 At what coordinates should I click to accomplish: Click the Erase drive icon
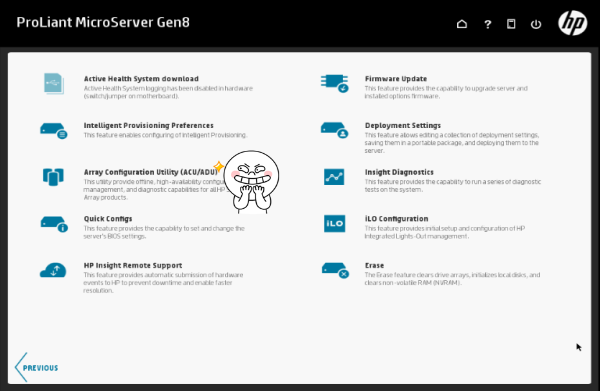pyautogui.click(x=335, y=270)
